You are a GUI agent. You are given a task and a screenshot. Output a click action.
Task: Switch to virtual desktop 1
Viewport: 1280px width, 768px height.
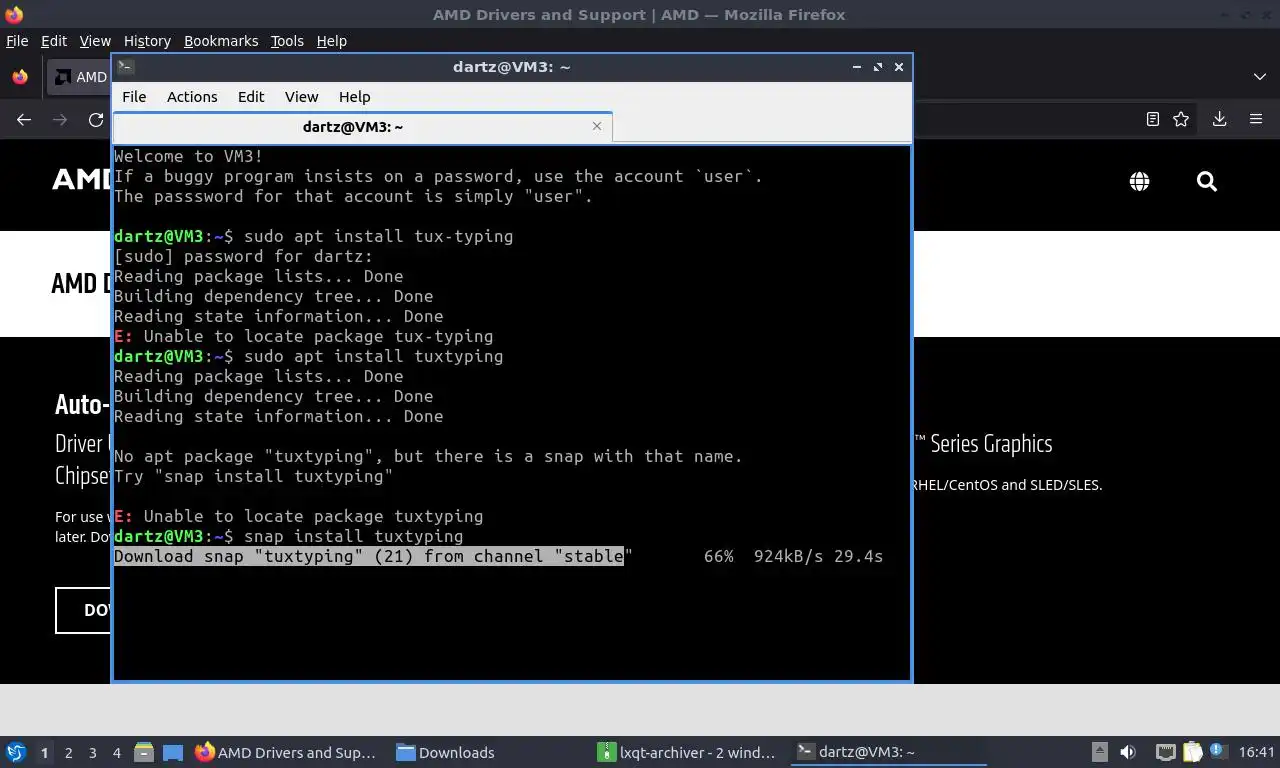tap(44, 753)
